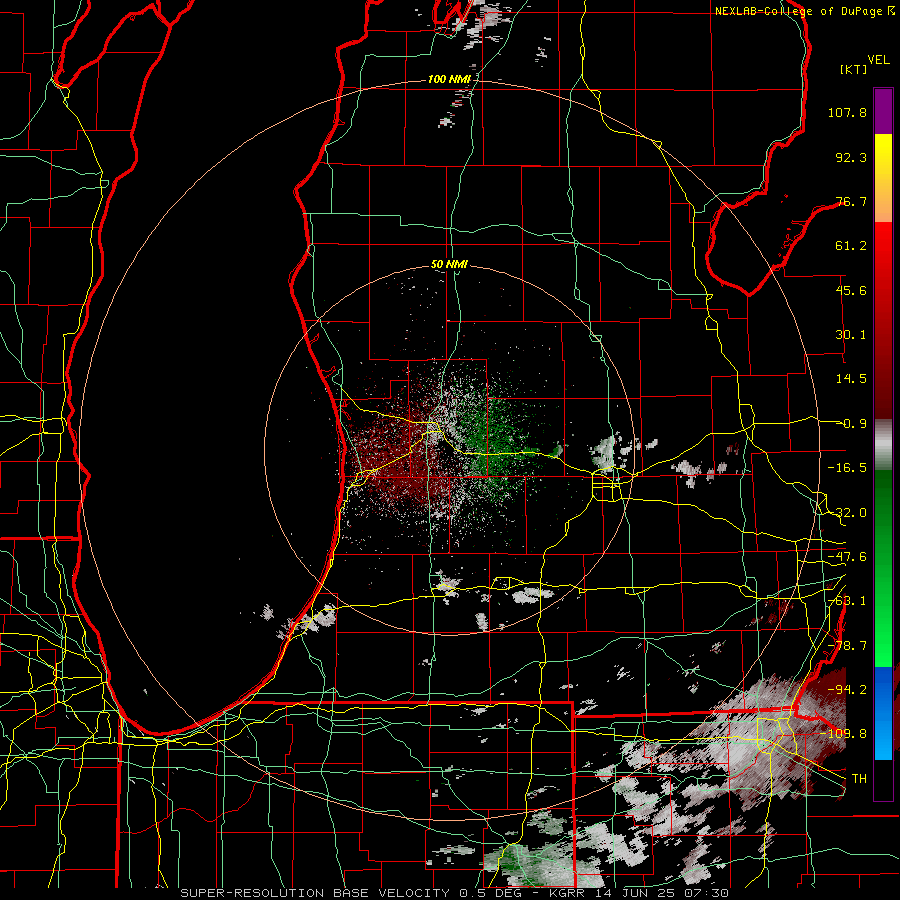Click the 50 NMI range ring label

coord(449,265)
